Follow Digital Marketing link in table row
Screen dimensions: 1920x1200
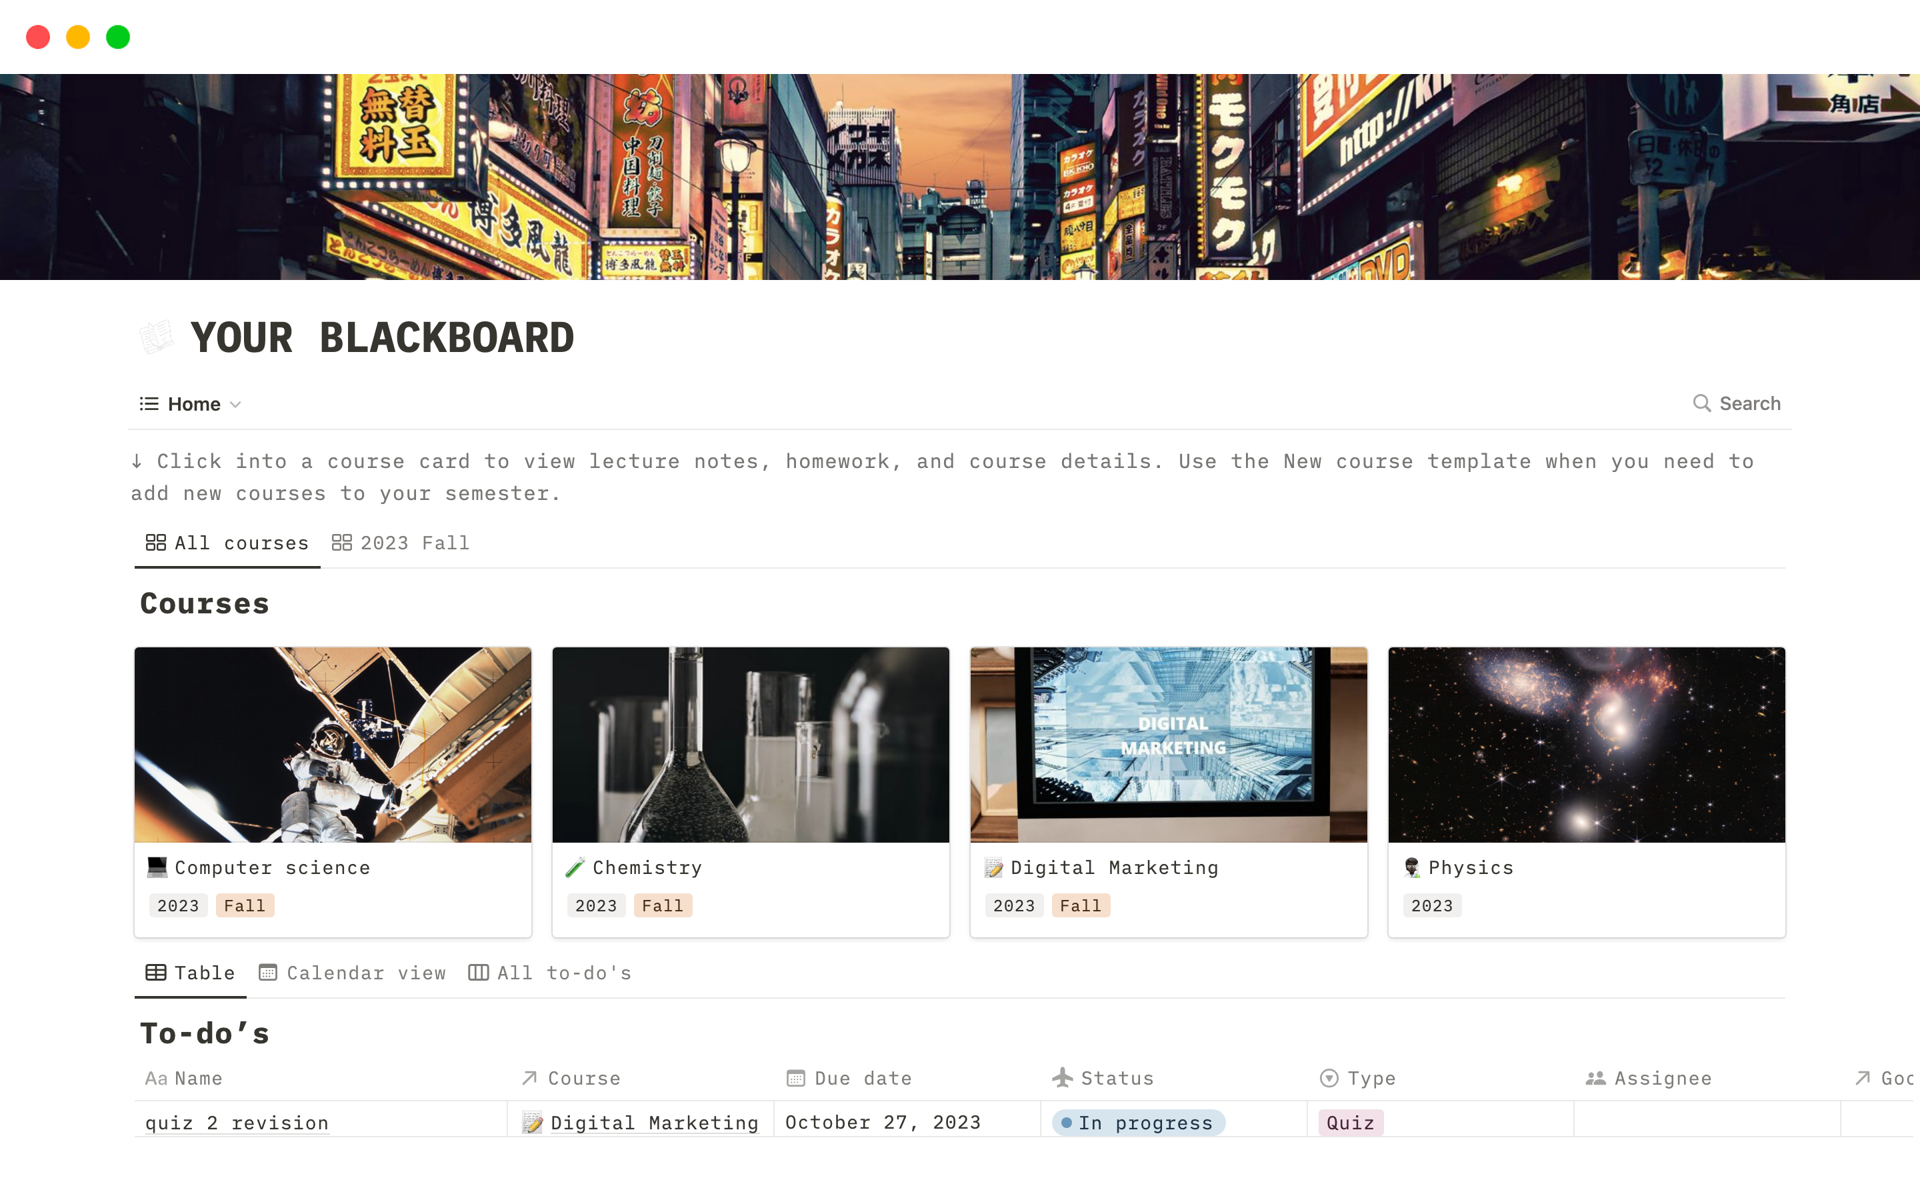(x=653, y=1123)
